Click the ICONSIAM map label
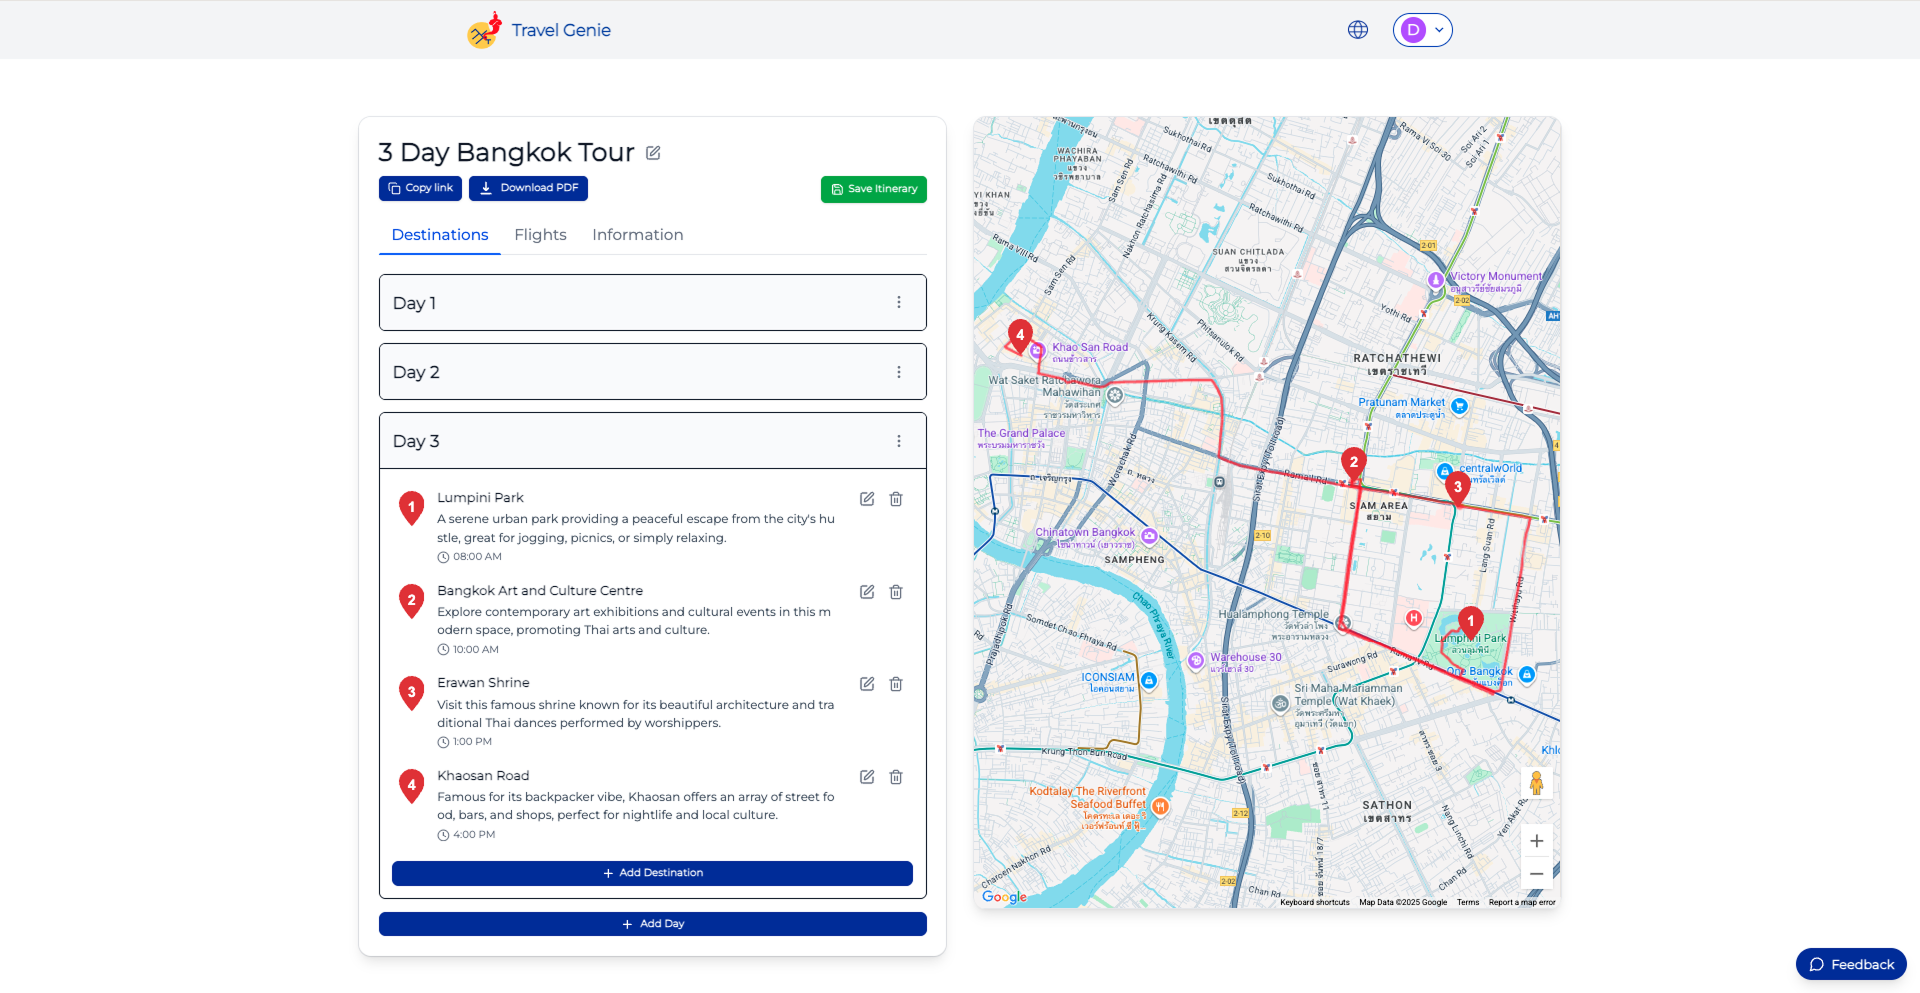Viewport: 1920px width, 993px height. point(1108,683)
